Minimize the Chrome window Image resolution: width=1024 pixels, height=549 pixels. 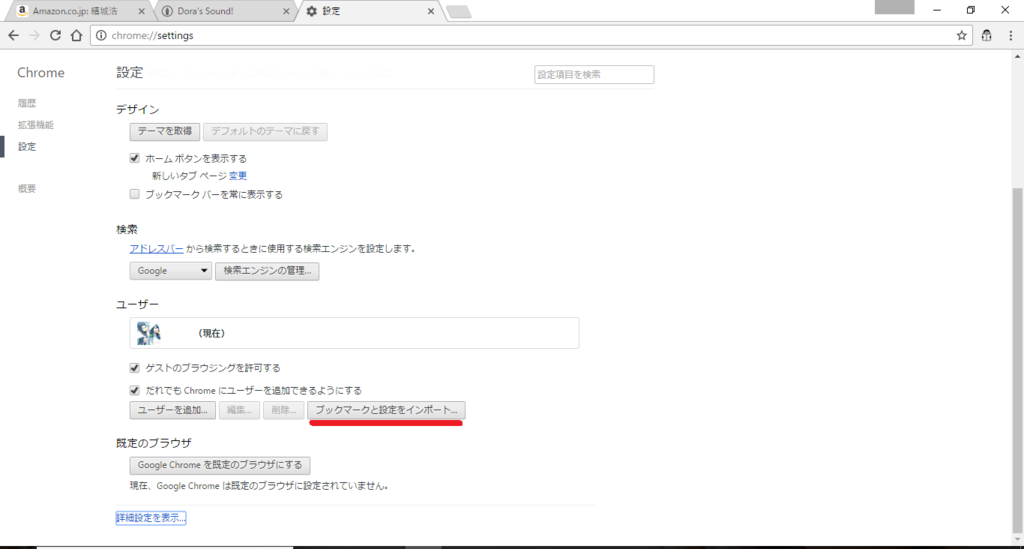click(x=937, y=10)
